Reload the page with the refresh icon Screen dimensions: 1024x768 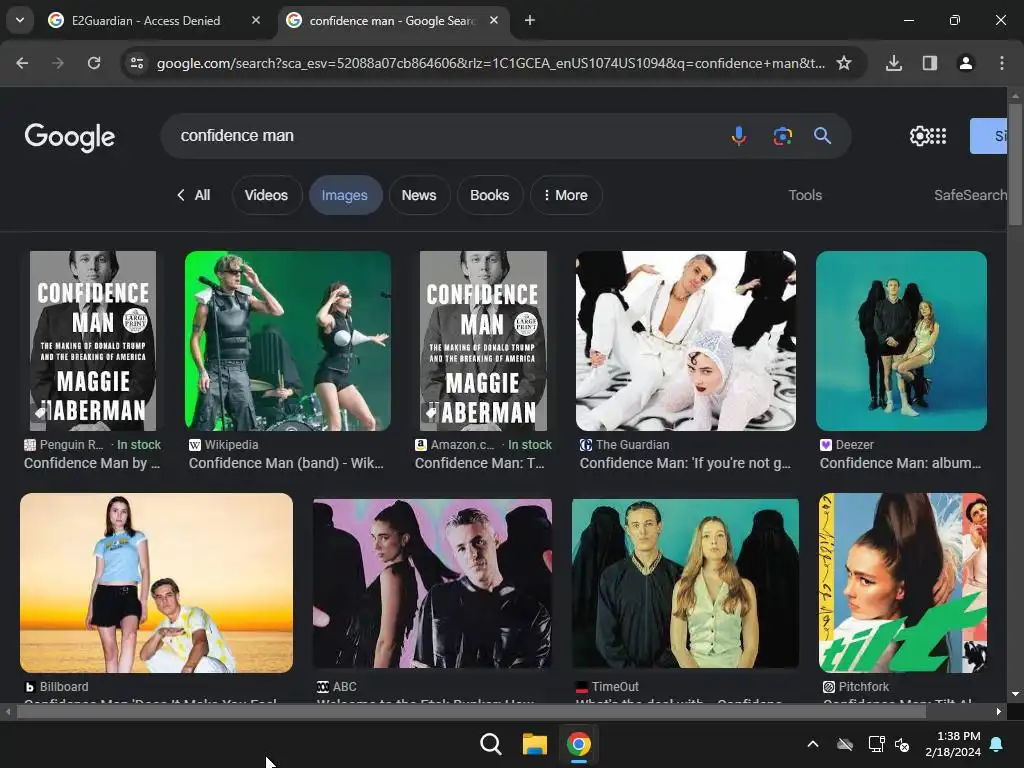[x=94, y=63]
